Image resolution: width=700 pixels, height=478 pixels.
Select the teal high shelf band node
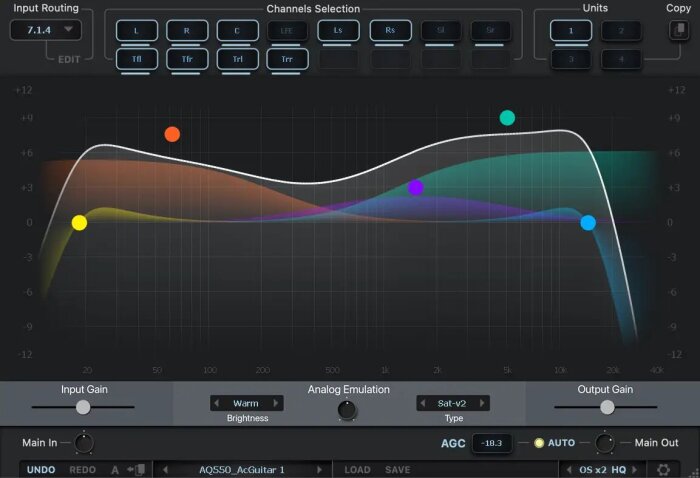pyautogui.click(x=507, y=118)
